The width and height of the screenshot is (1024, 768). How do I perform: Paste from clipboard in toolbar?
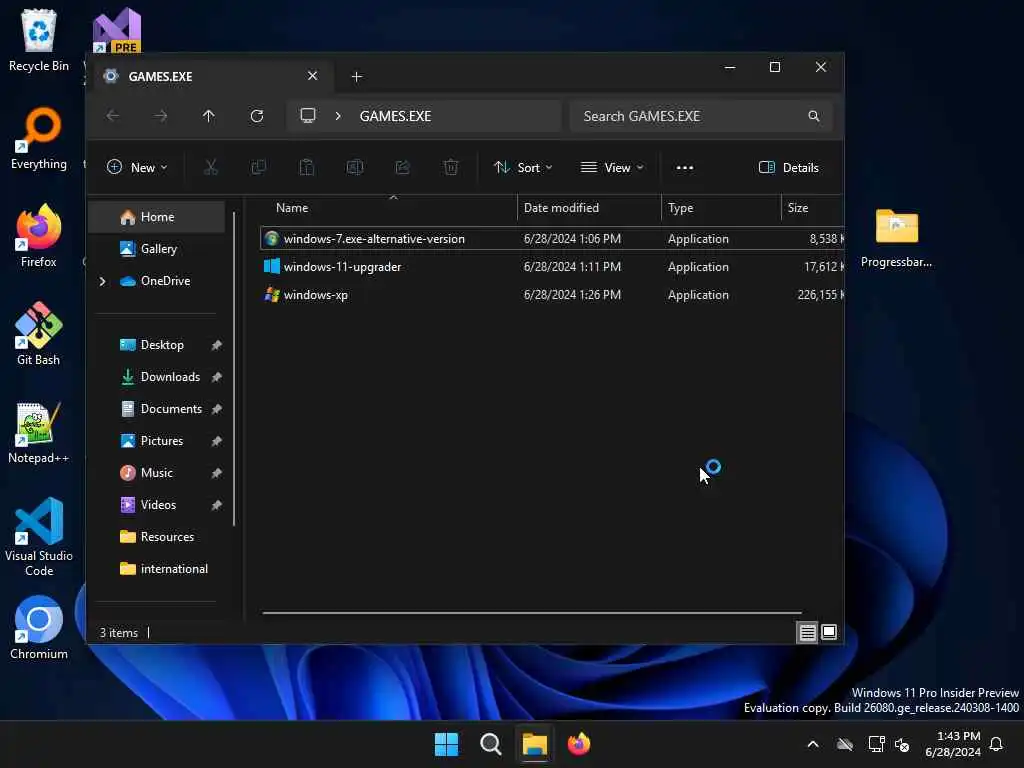307,167
